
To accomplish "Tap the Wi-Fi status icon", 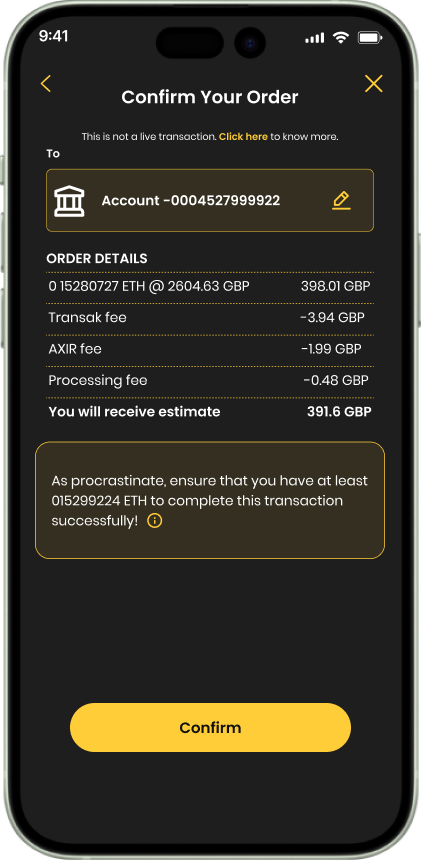I will (x=341, y=37).
